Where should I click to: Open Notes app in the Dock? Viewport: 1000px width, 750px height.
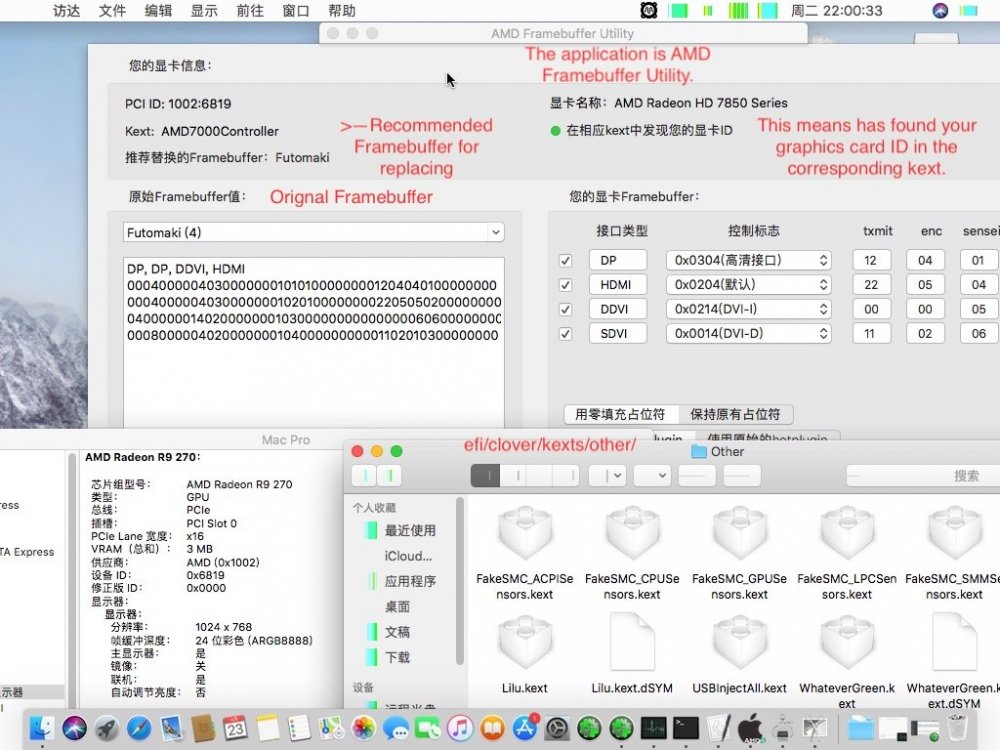click(267, 727)
